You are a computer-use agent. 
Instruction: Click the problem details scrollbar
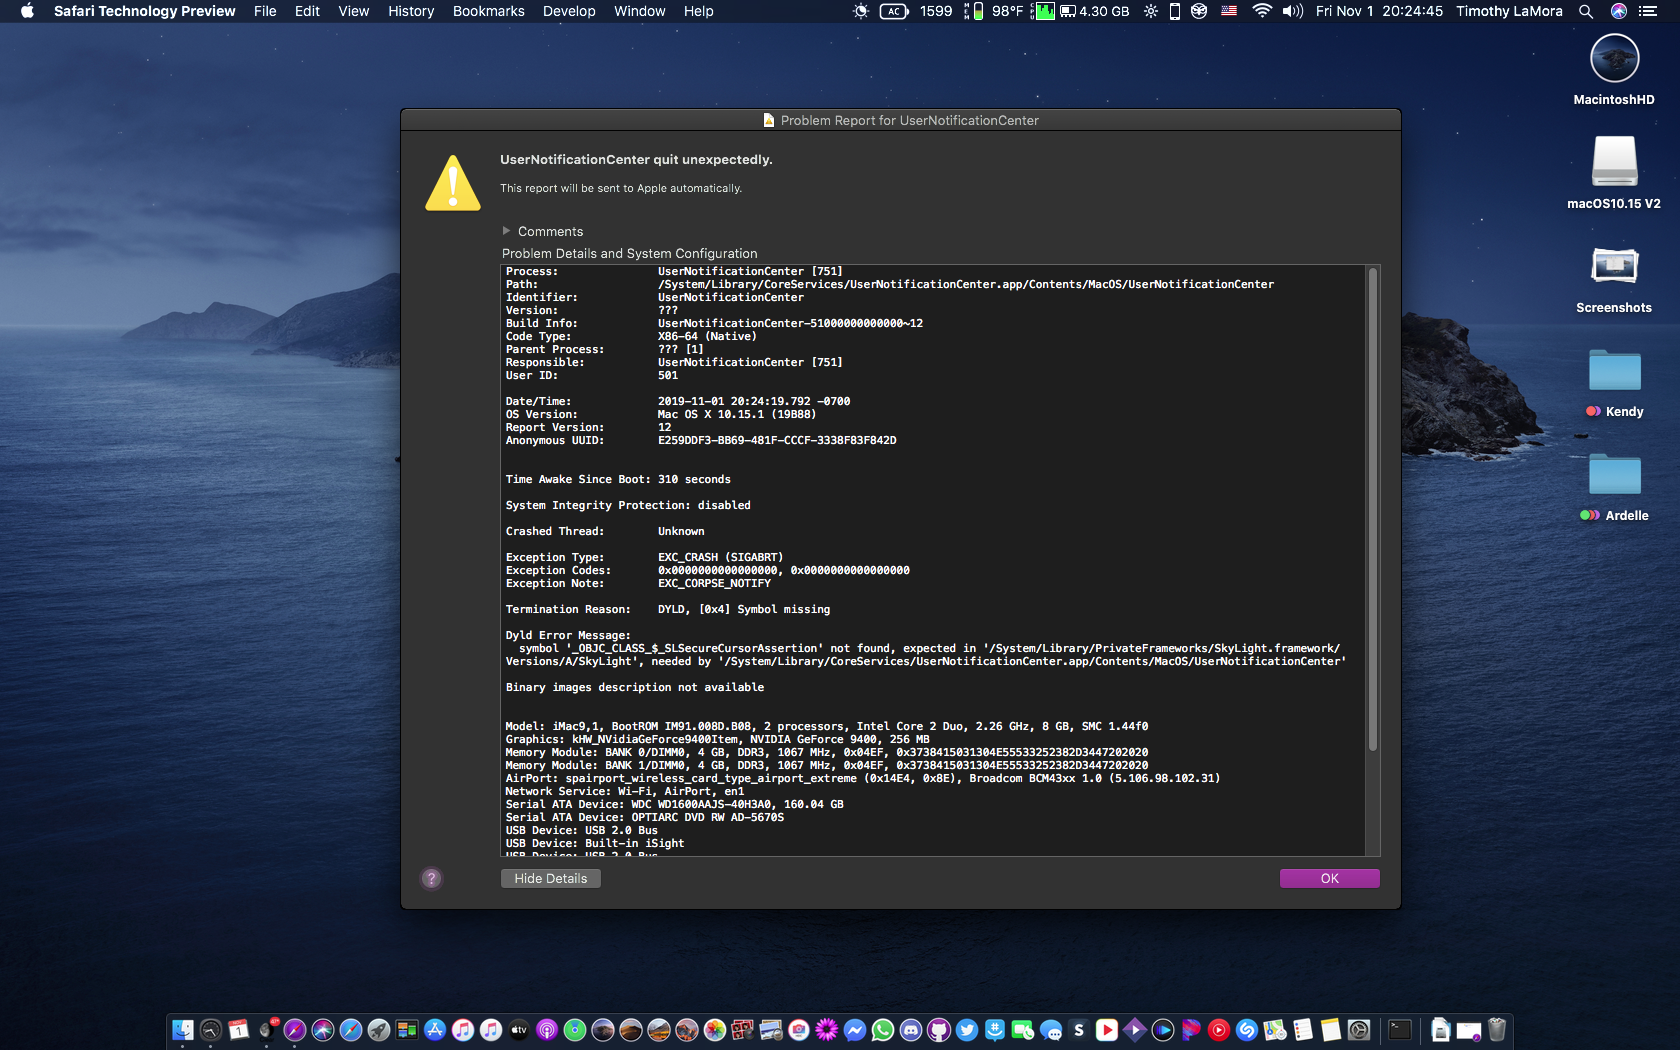click(x=1373, y=508)
